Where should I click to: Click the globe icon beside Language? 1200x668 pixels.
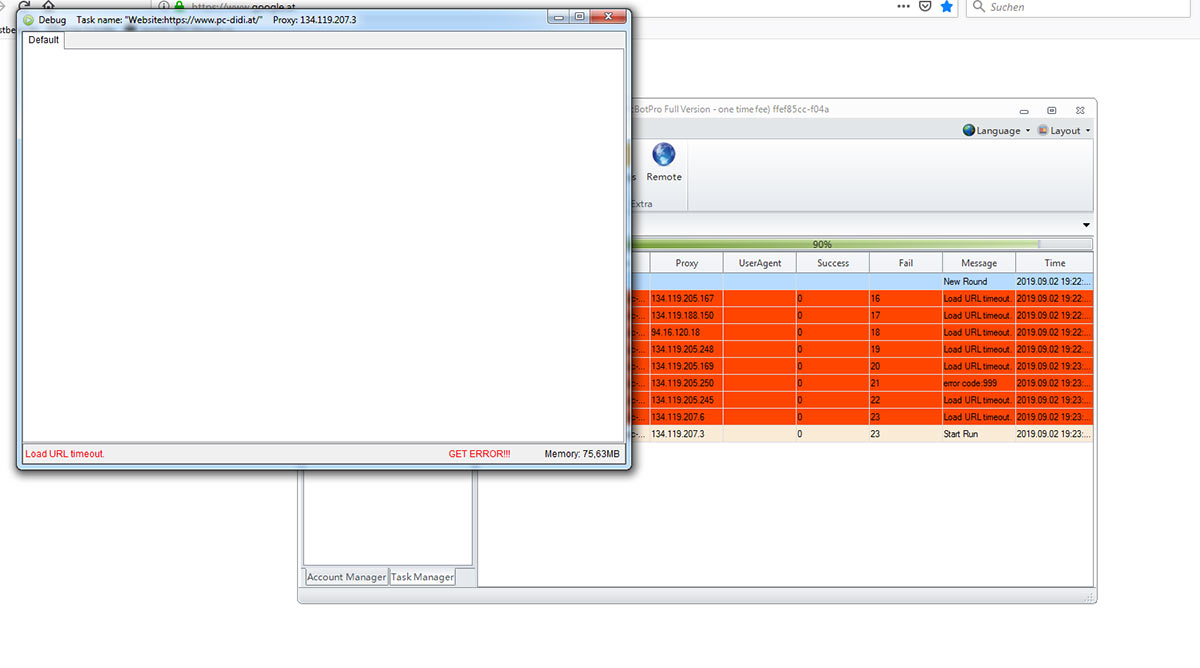pos(969,131)
